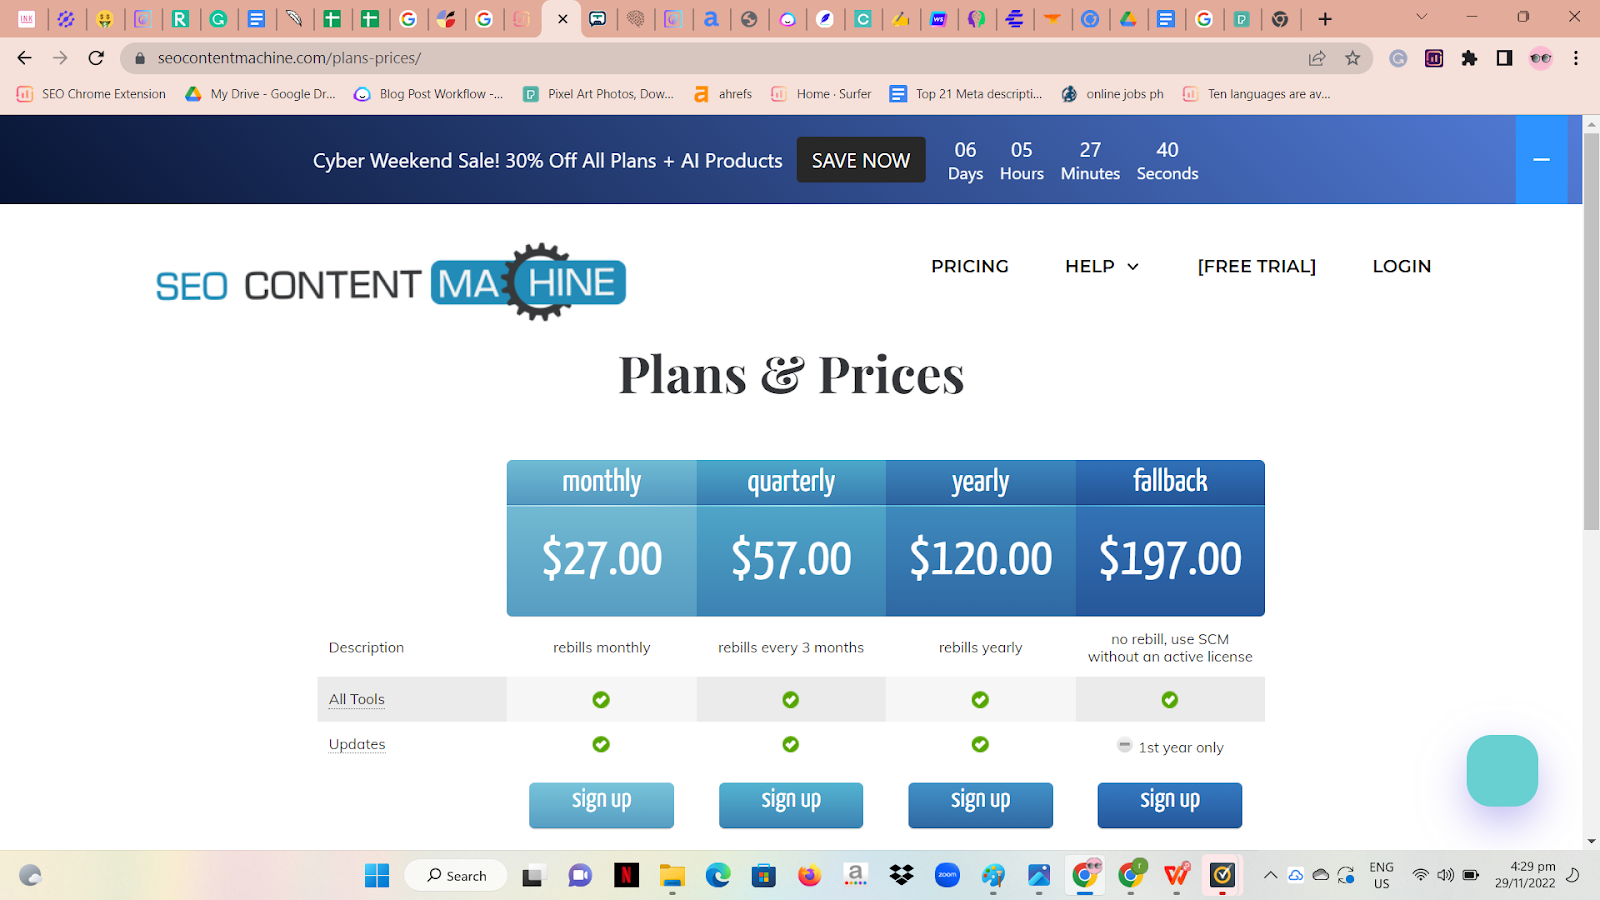
Task: Bookmark this page with the star icon
Action: (x=1353, y=58)
